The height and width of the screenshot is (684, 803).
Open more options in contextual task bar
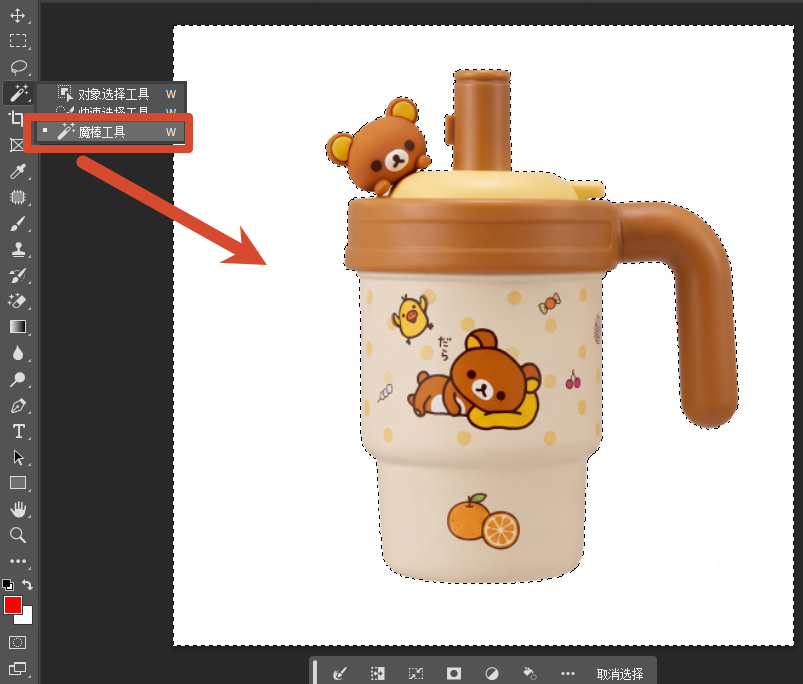click(x=567, y=674)
